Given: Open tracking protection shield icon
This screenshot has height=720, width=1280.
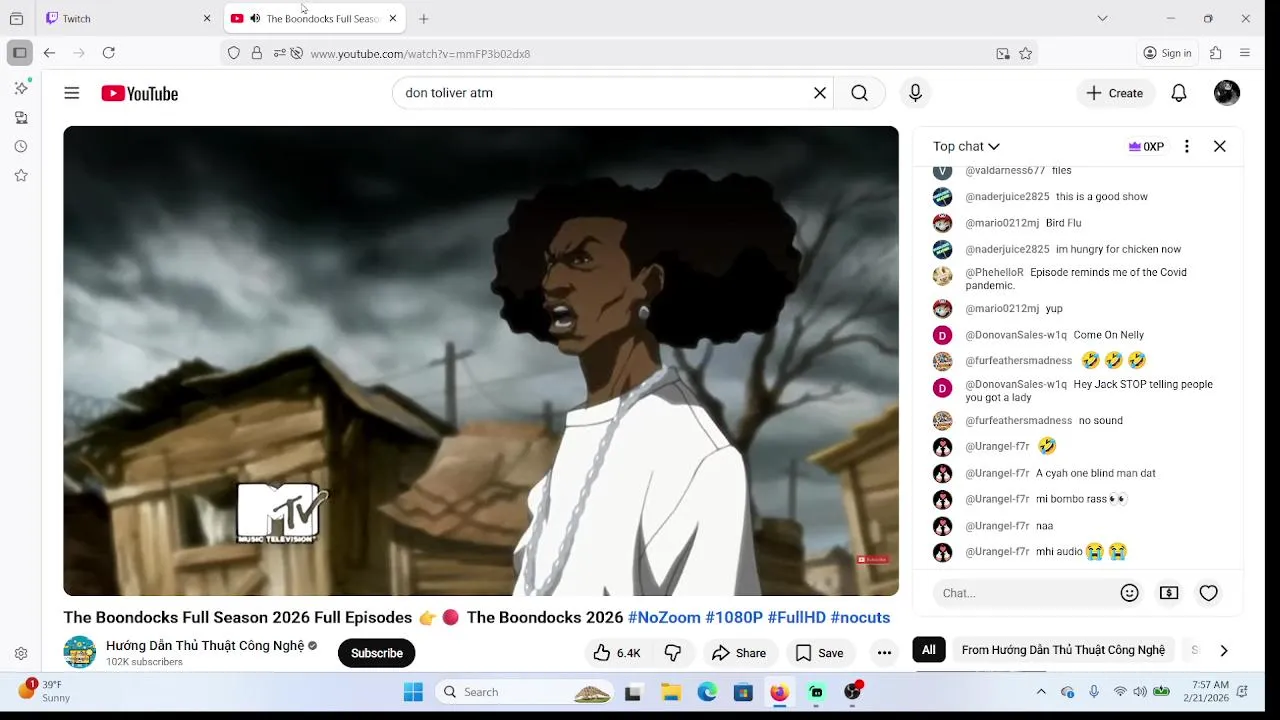Looking at the screenshot, I should coord(234,53).
